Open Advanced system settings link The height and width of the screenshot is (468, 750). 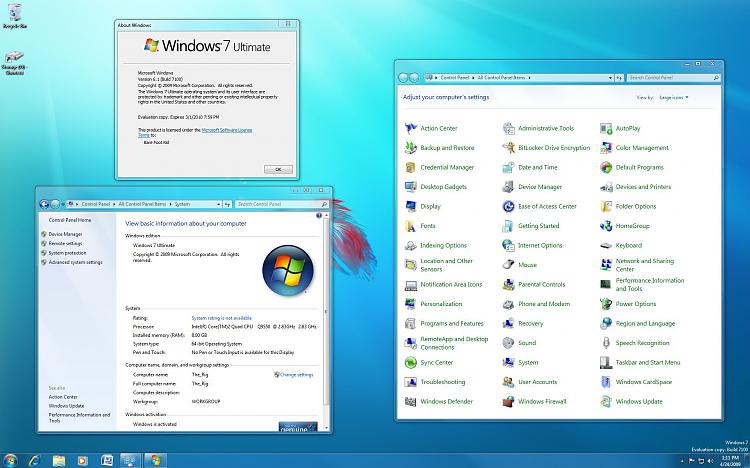tap(75, 262)
